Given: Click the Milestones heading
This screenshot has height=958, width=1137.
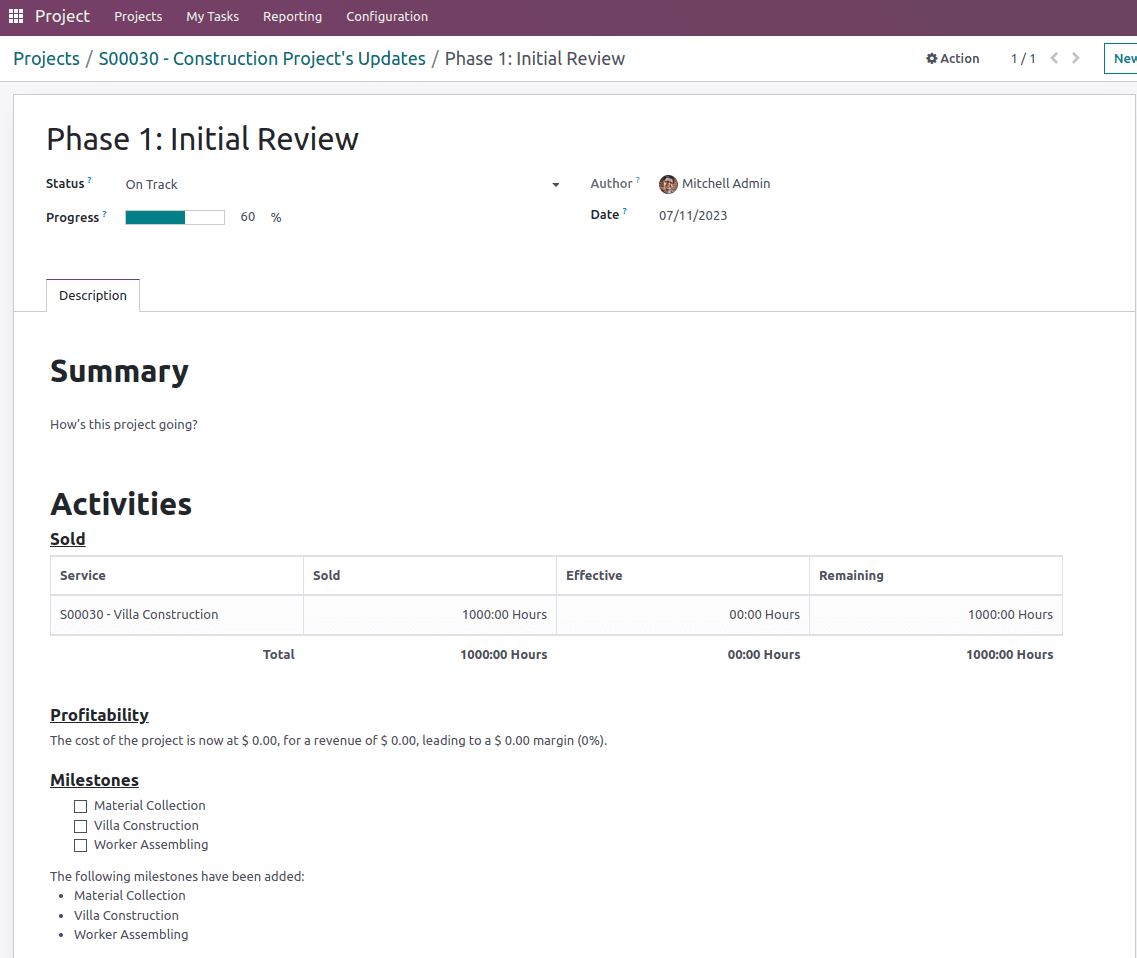Looking at the screenshot, I should [x=94, y=780].
